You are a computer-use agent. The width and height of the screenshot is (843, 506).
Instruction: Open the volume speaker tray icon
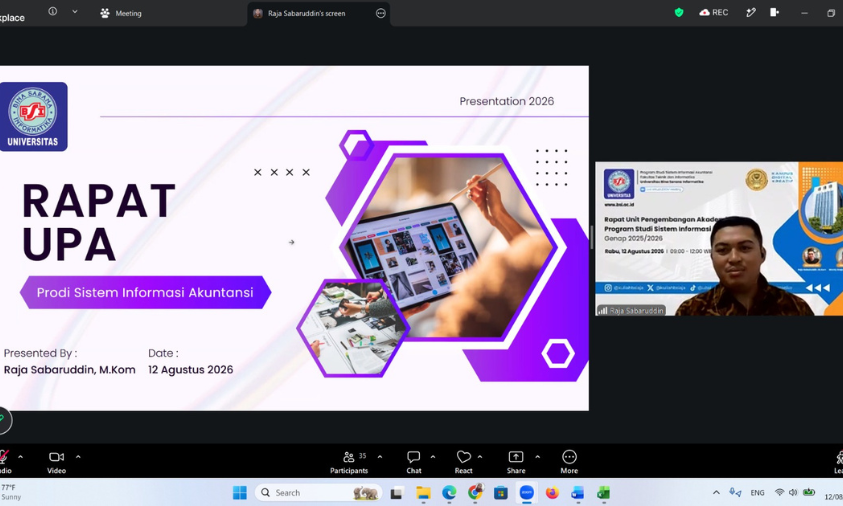pos(793,493)
